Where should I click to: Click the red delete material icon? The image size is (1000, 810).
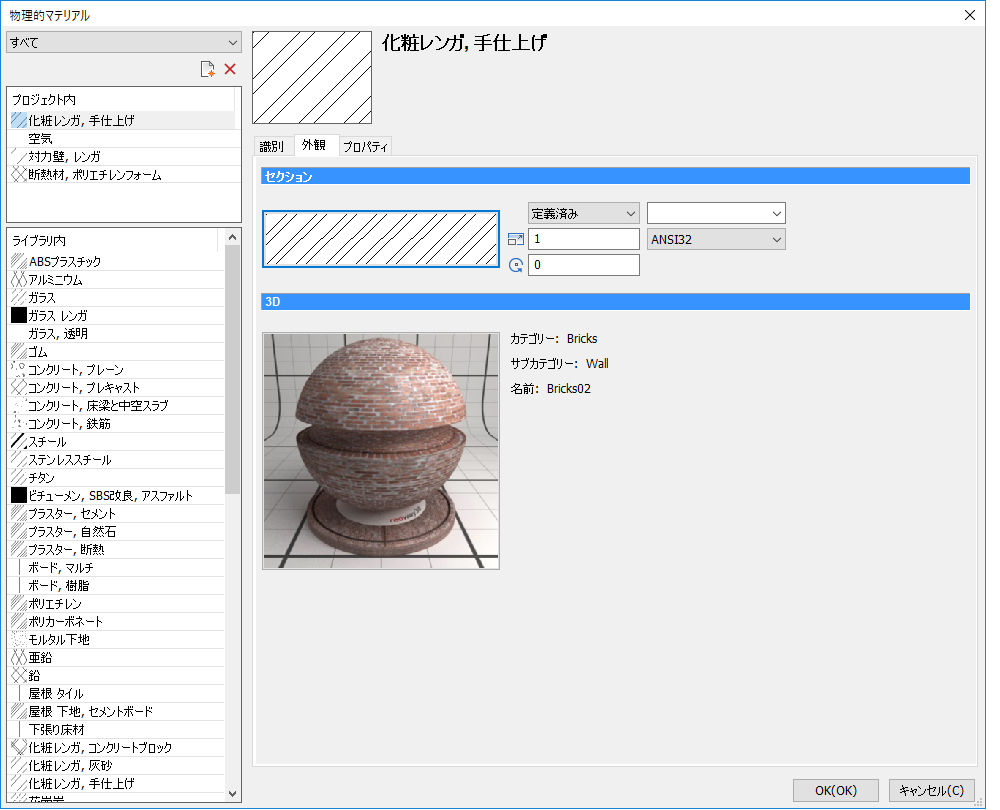(230, 69)
